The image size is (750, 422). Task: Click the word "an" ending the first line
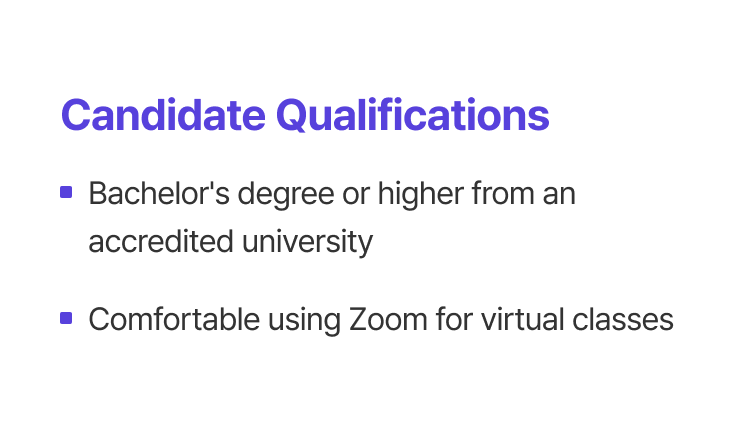560,193
